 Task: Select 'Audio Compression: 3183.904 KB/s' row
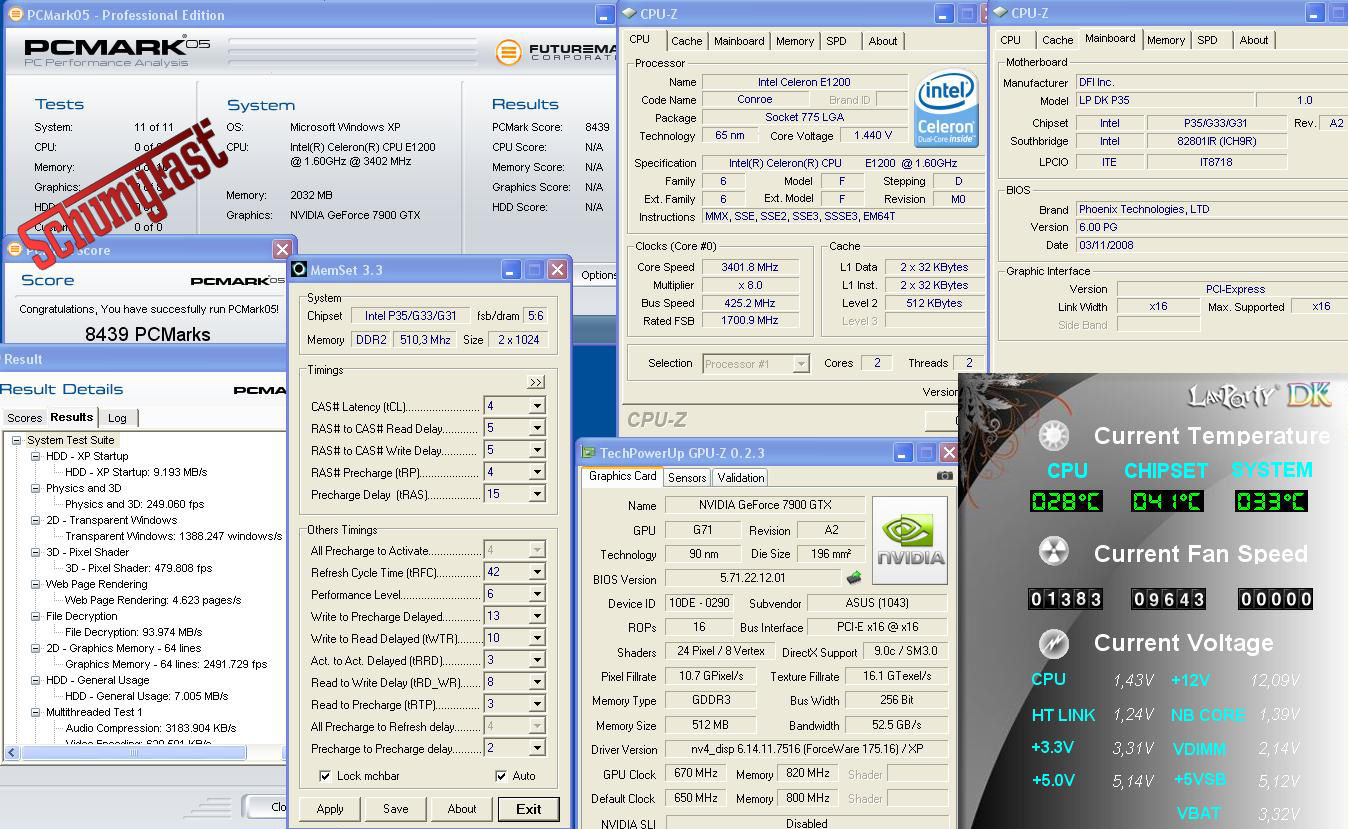tap(151, 728)
